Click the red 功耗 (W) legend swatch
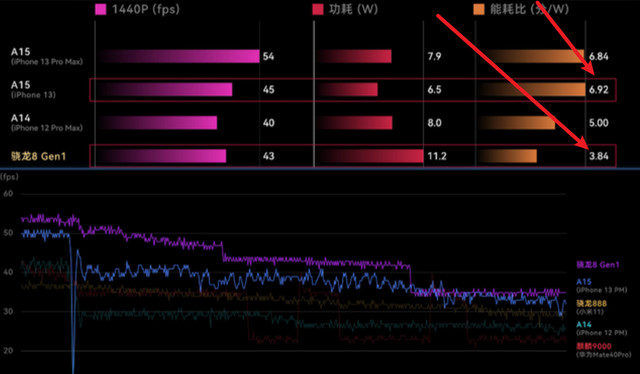The width and height of the screenshot is (640, 374). click(318, 9)
